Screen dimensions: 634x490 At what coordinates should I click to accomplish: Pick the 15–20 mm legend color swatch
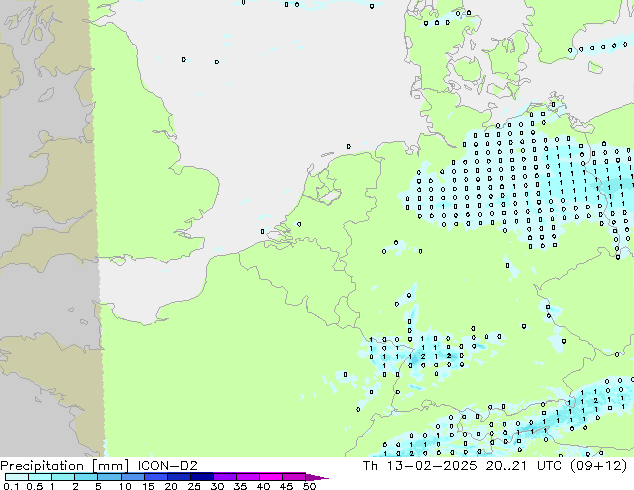(x=156, y=477)
